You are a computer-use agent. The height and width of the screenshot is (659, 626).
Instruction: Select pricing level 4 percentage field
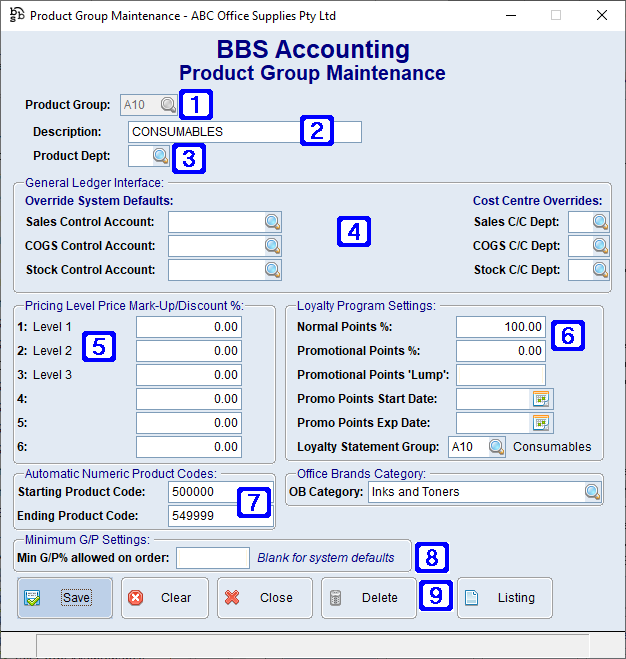point(189,399)
